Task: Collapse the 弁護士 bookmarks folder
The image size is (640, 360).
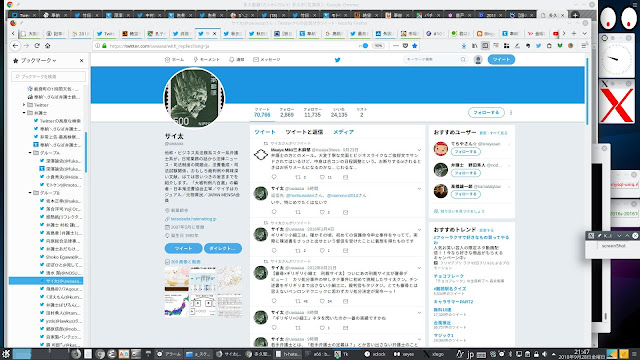Action: [x=24, y=113]
